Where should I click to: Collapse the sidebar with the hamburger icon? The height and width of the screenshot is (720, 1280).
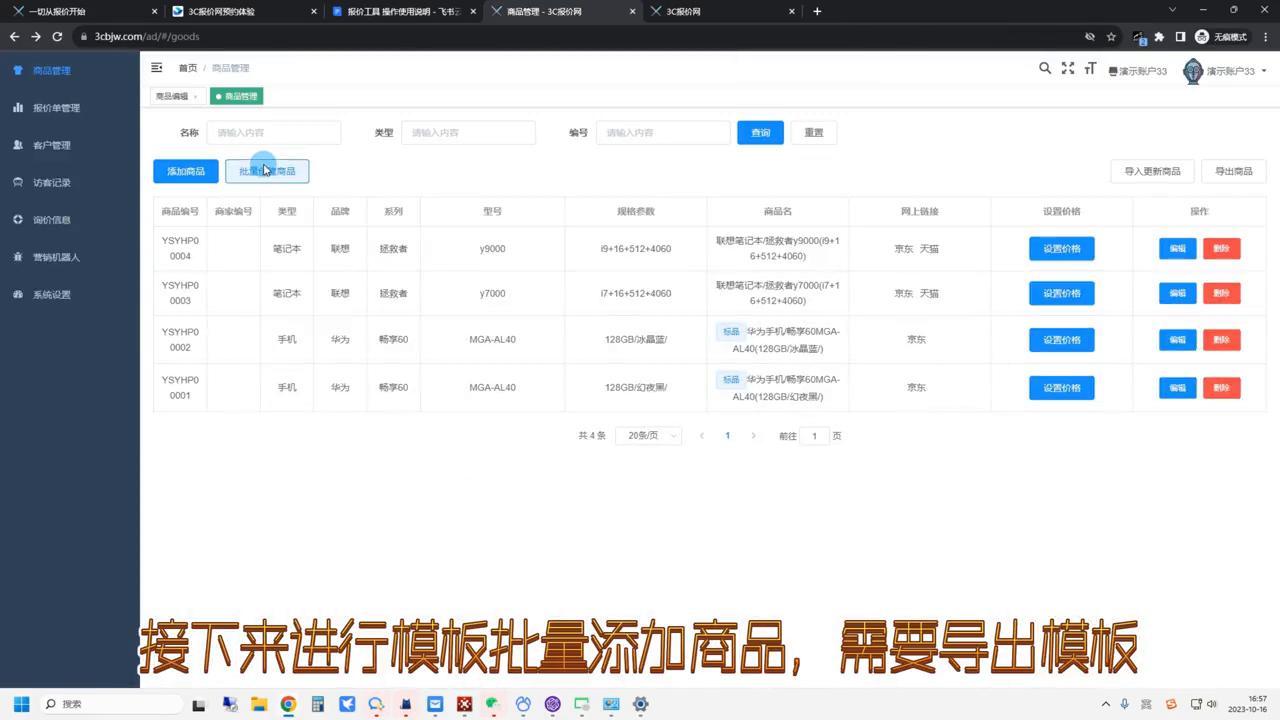coord(156,67)
